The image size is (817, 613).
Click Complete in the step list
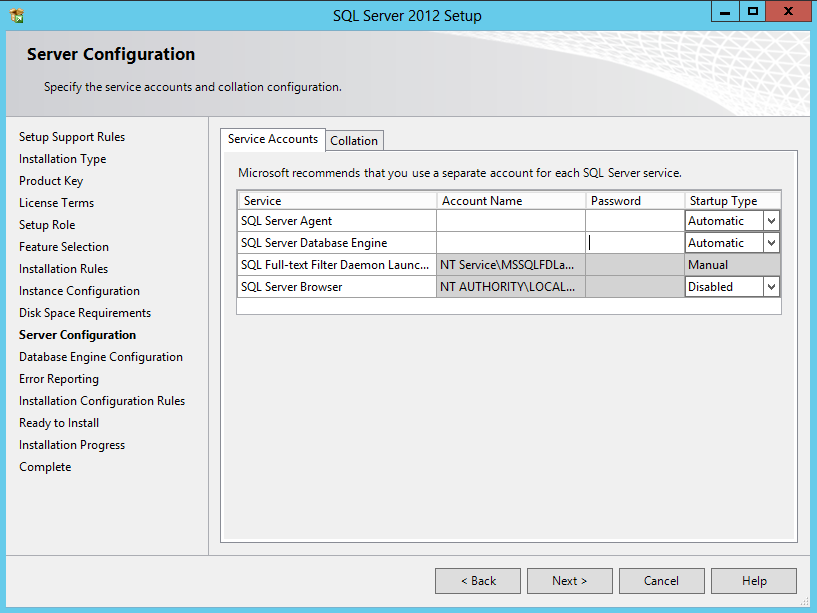click(45, 467)
